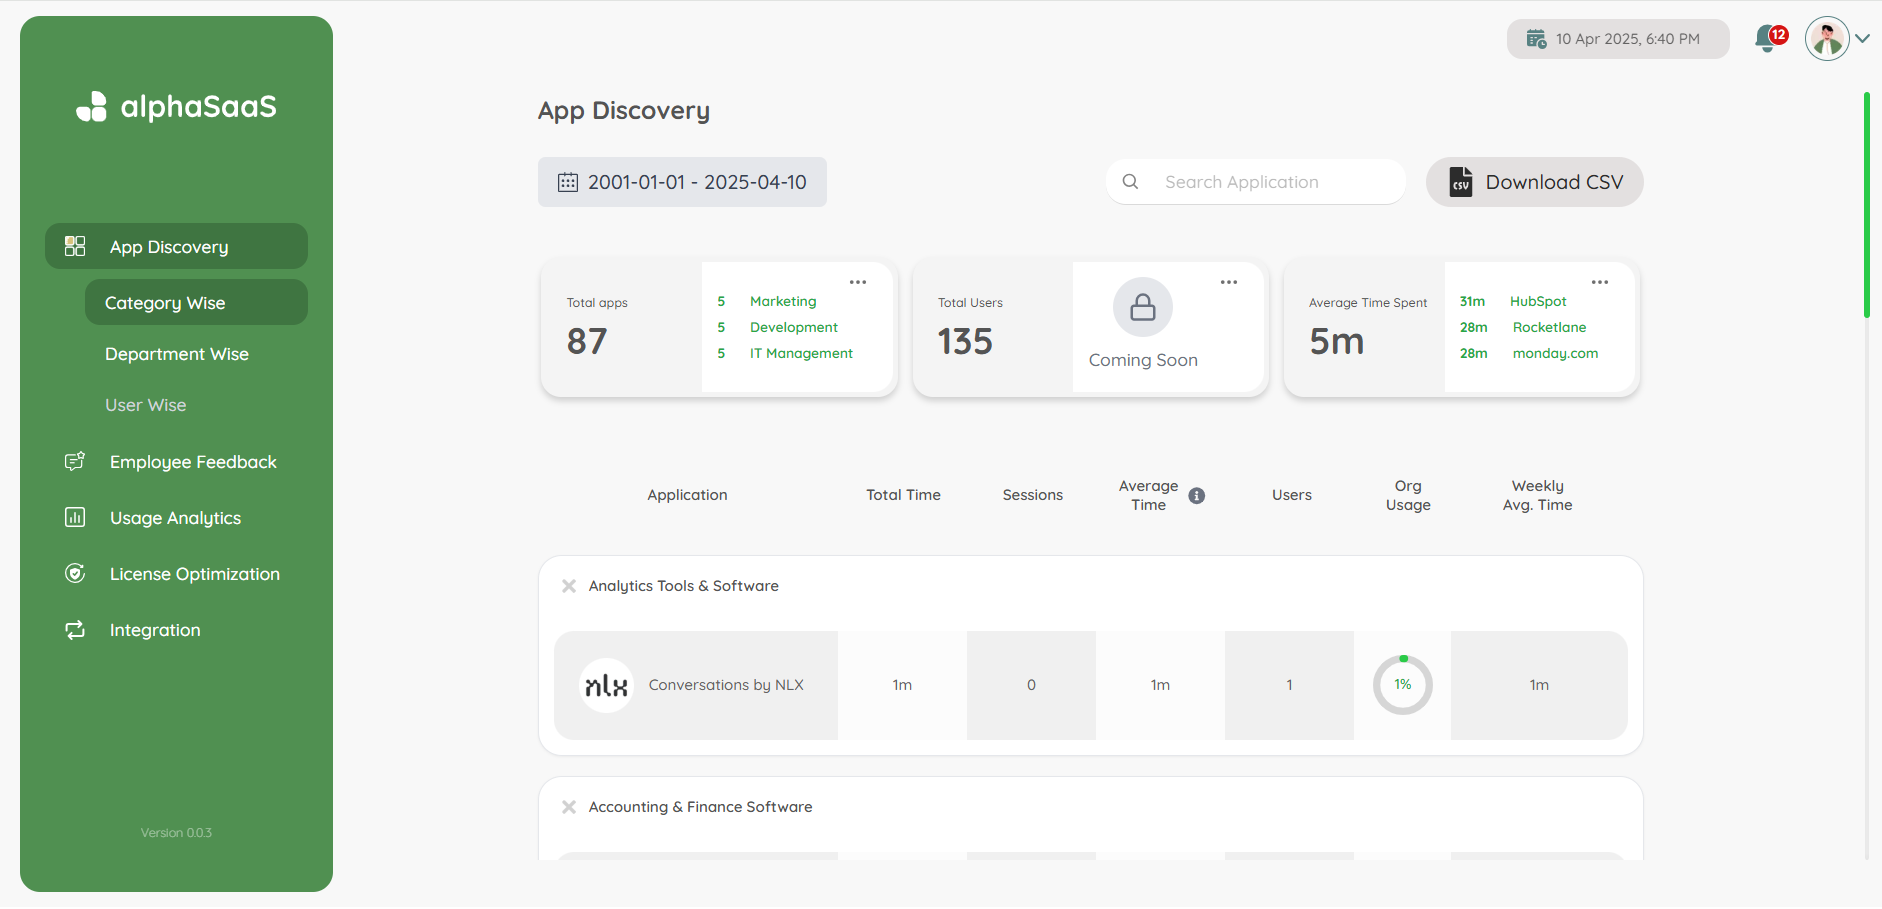Screen dimensions: 1882x909
Task: Click the green vertical page scrollbar
Action: pyautogui.click(x=1867, y=205)
